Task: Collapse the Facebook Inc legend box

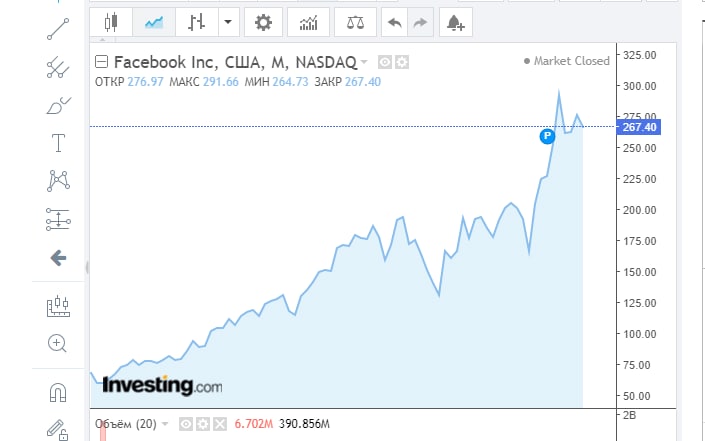Action: 101,62
